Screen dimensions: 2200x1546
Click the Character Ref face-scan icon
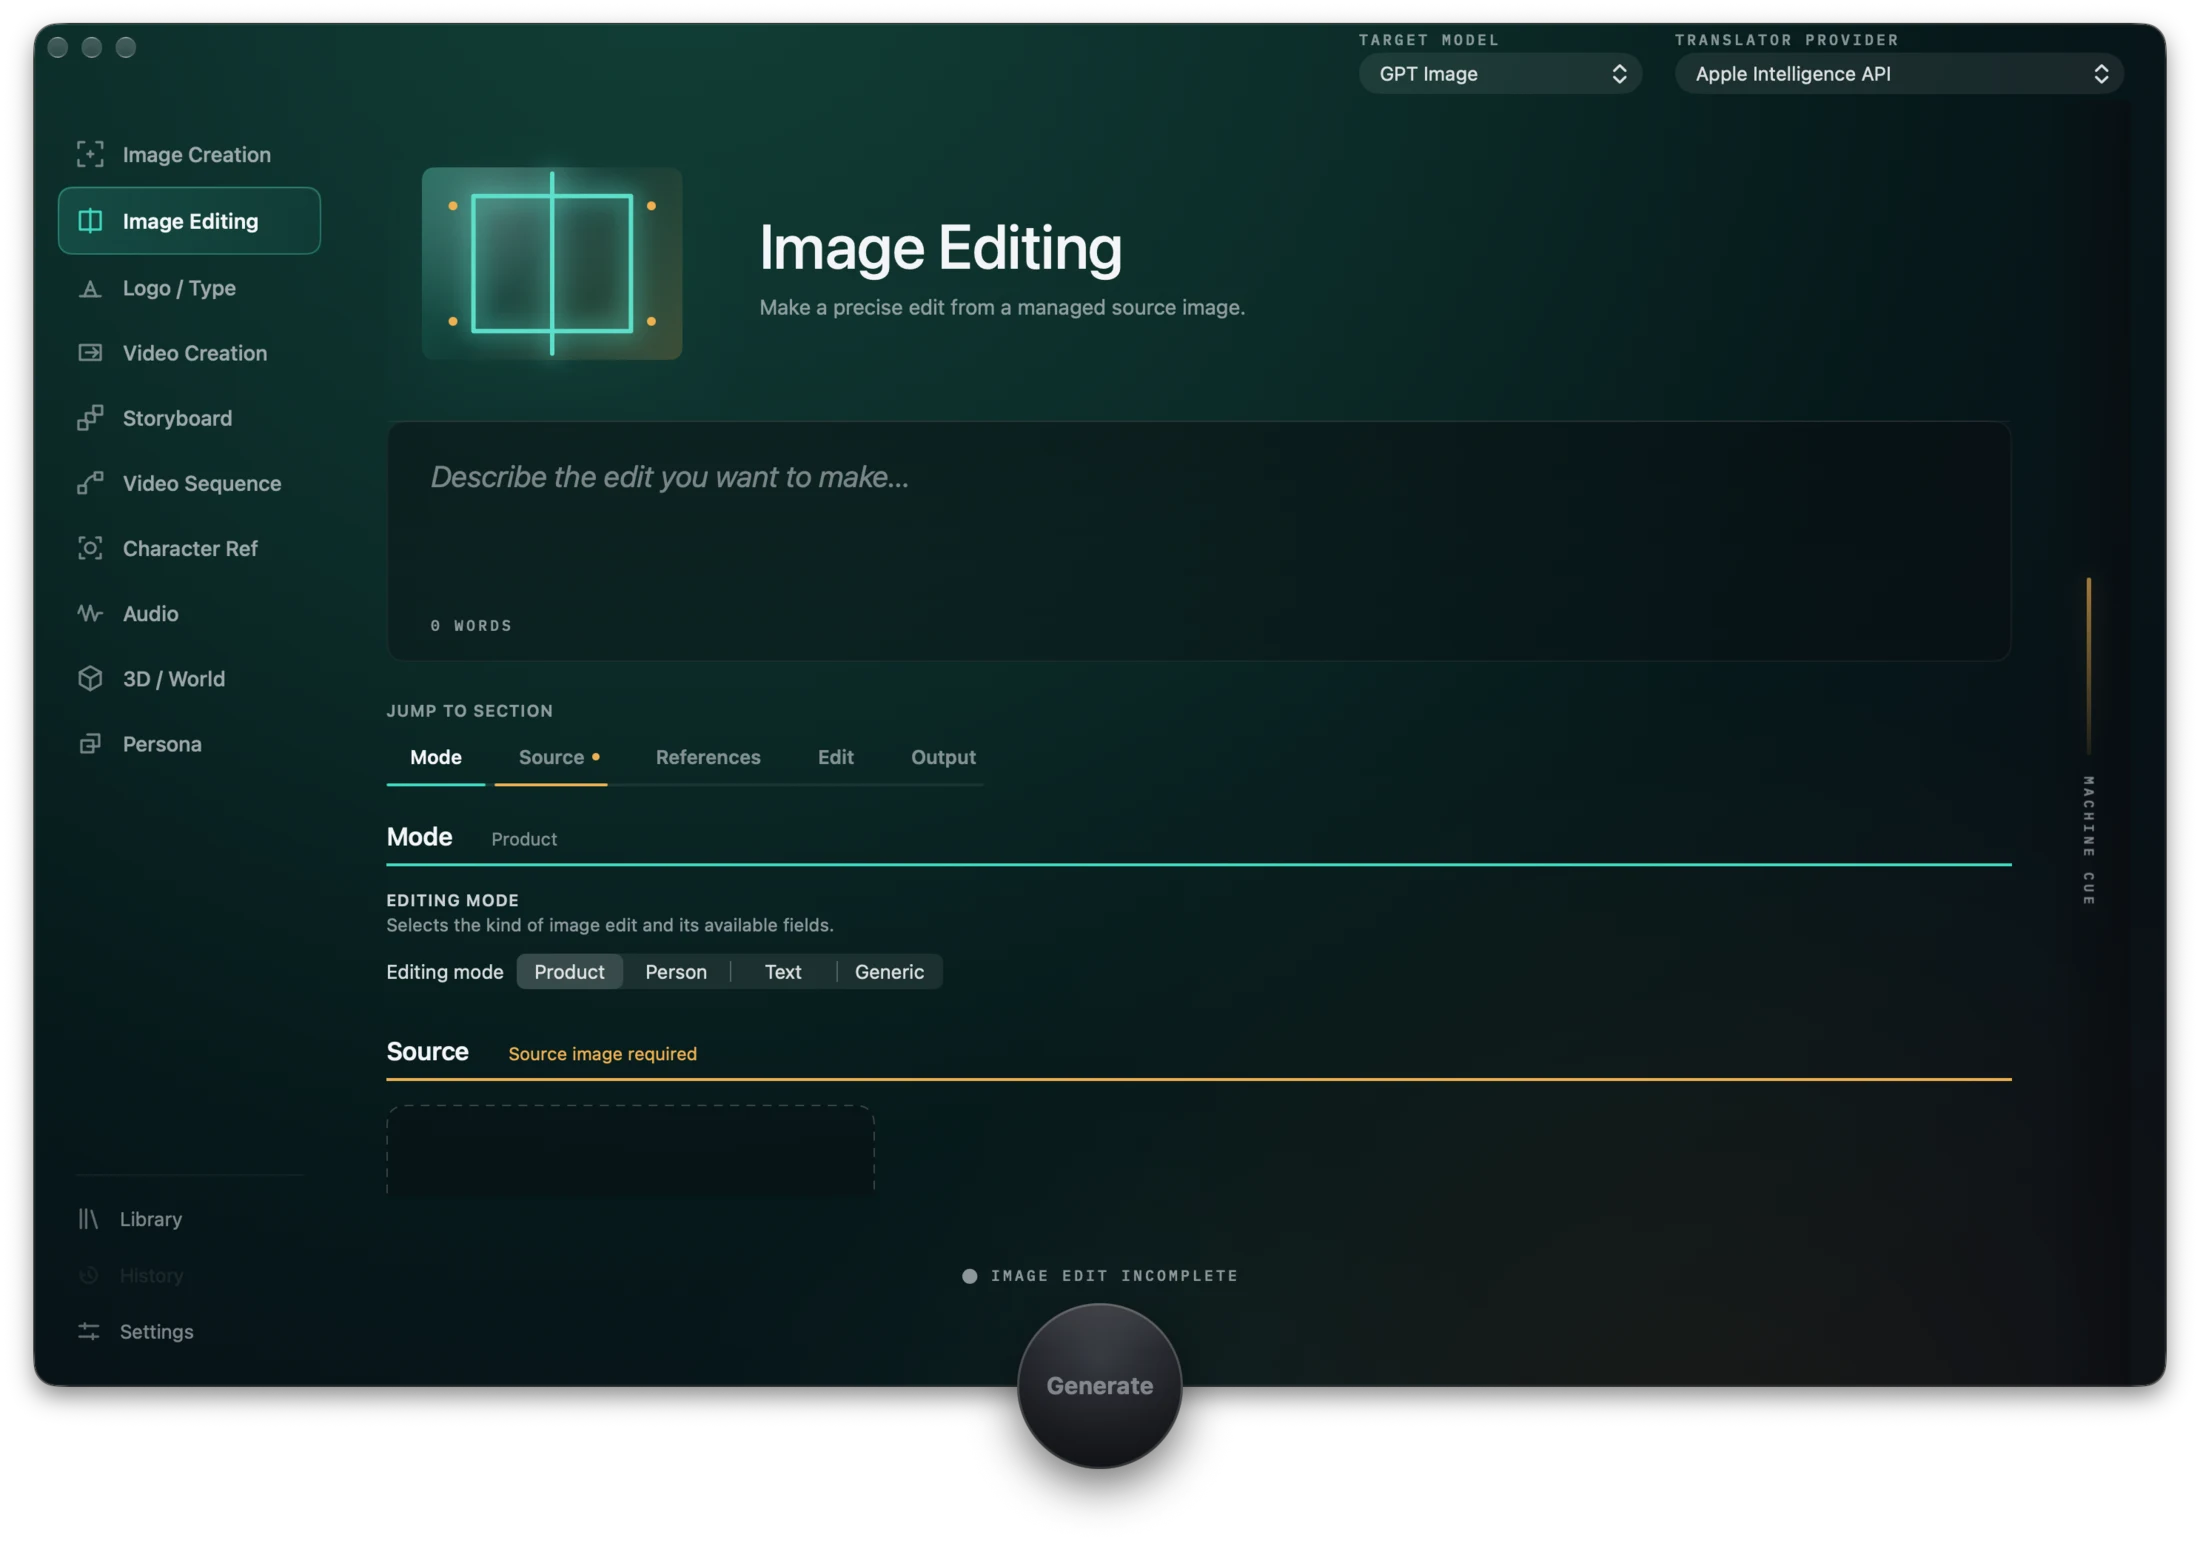(90, 548)
